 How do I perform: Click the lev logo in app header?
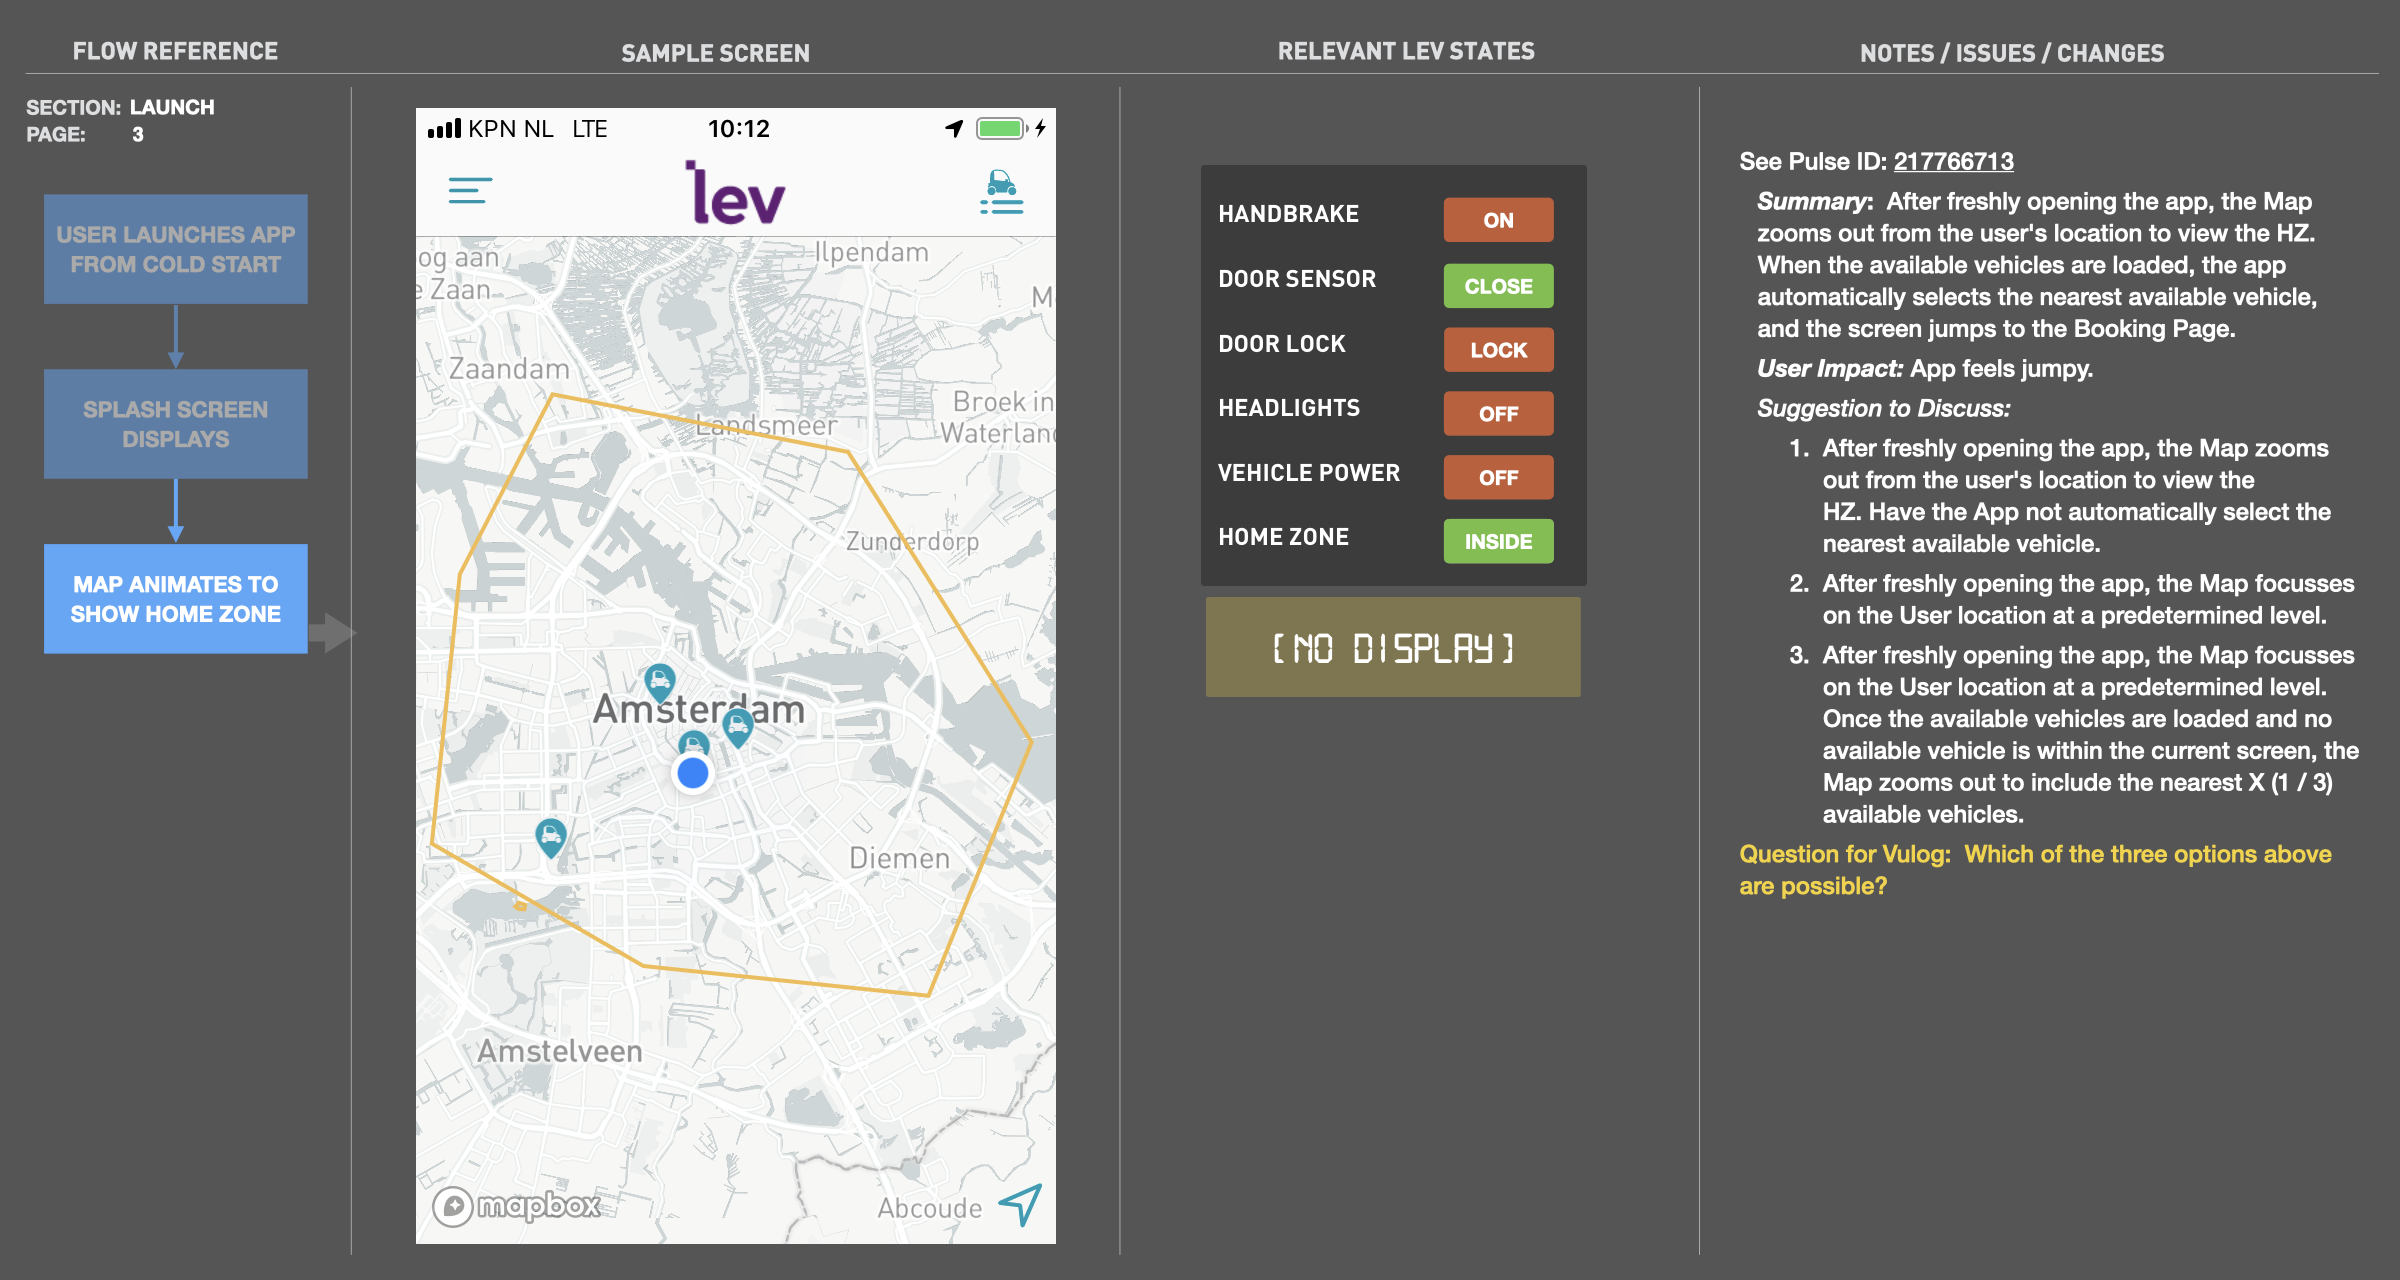(735, 193)
